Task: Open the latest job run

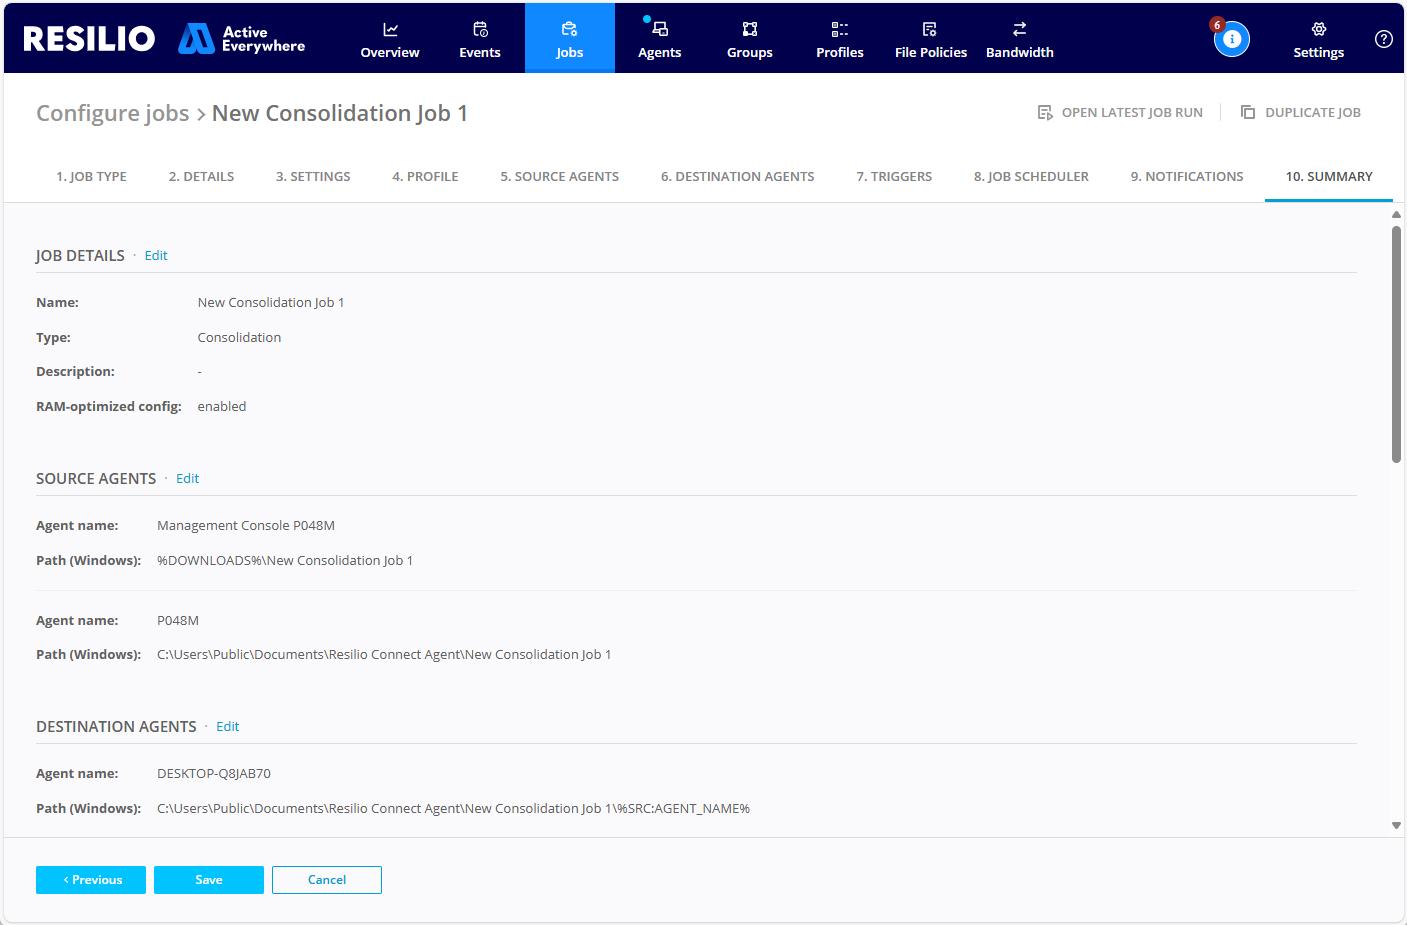Action: [1120, 112]
